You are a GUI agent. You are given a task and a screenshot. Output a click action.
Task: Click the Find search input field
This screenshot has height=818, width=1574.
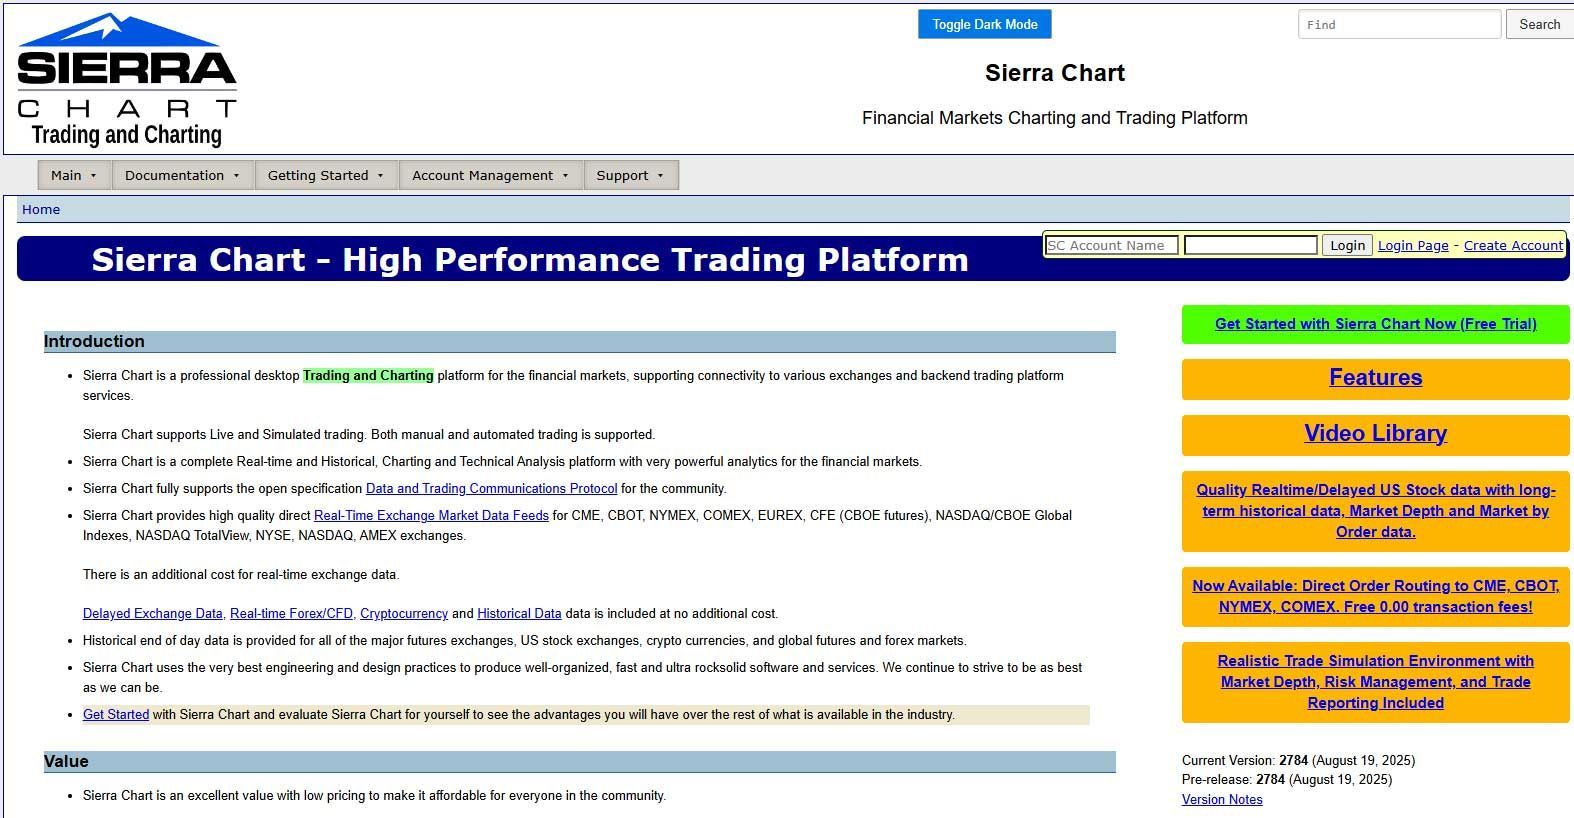click(1398, 24)
